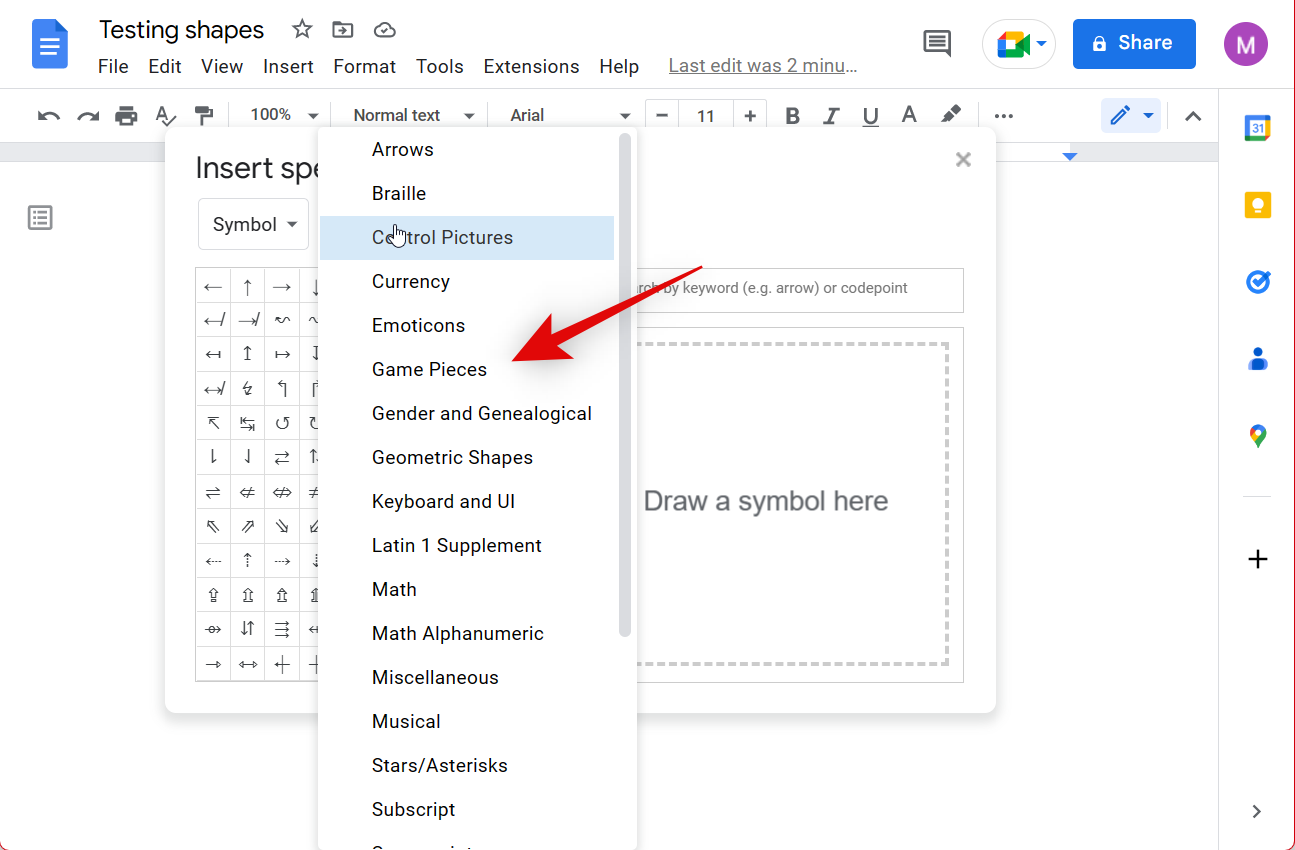Screen dimensions: 1295x850
Task: Print the document
Action: (126, 116)
